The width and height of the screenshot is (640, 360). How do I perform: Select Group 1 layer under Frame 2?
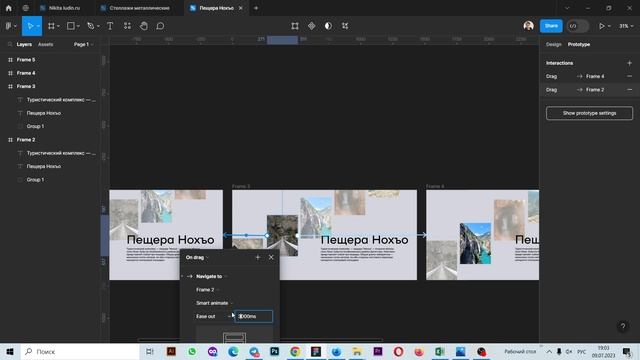pos(36,180)
